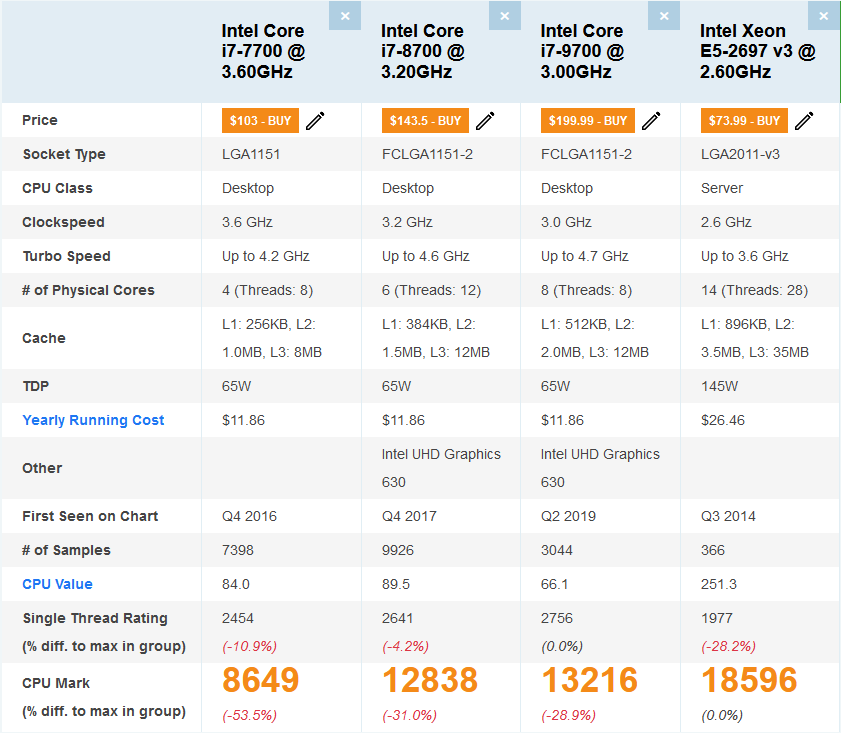Open the CPU Value link
The image size is (841, 733).
click(57, 584)
